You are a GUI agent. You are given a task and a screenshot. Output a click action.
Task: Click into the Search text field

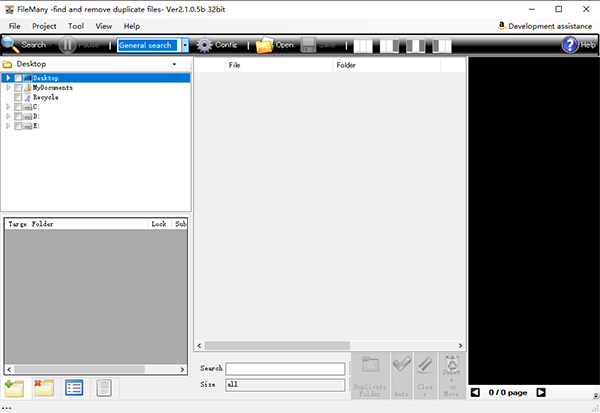pos(285,369)
